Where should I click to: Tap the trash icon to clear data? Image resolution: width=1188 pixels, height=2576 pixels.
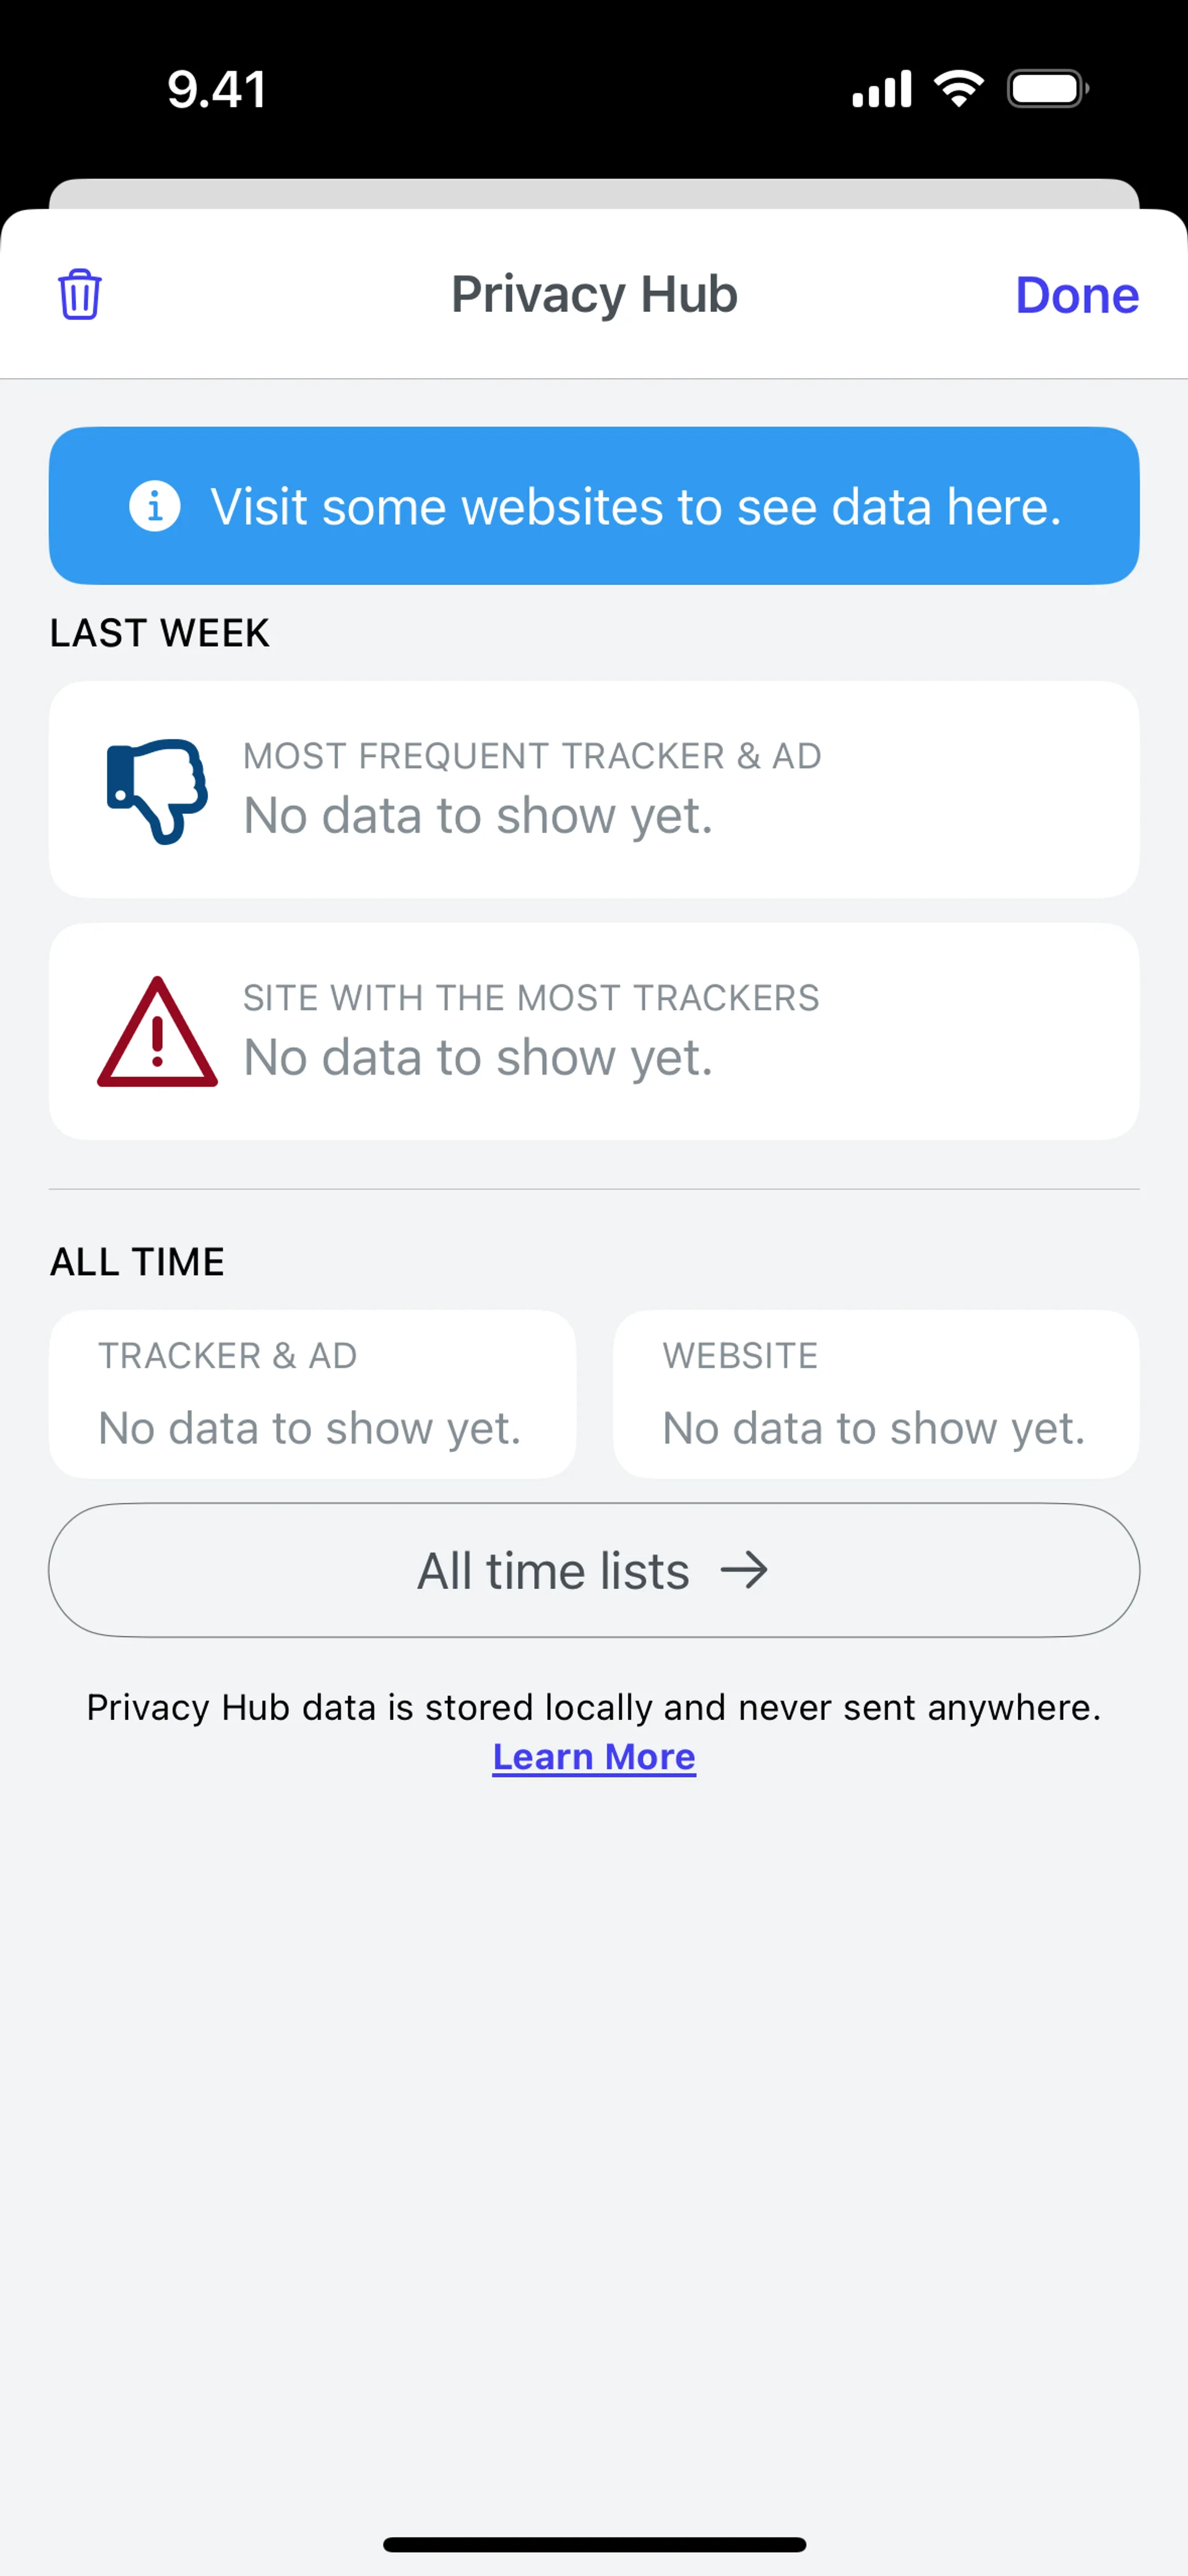pyautogui.click(x=80, y=294)
